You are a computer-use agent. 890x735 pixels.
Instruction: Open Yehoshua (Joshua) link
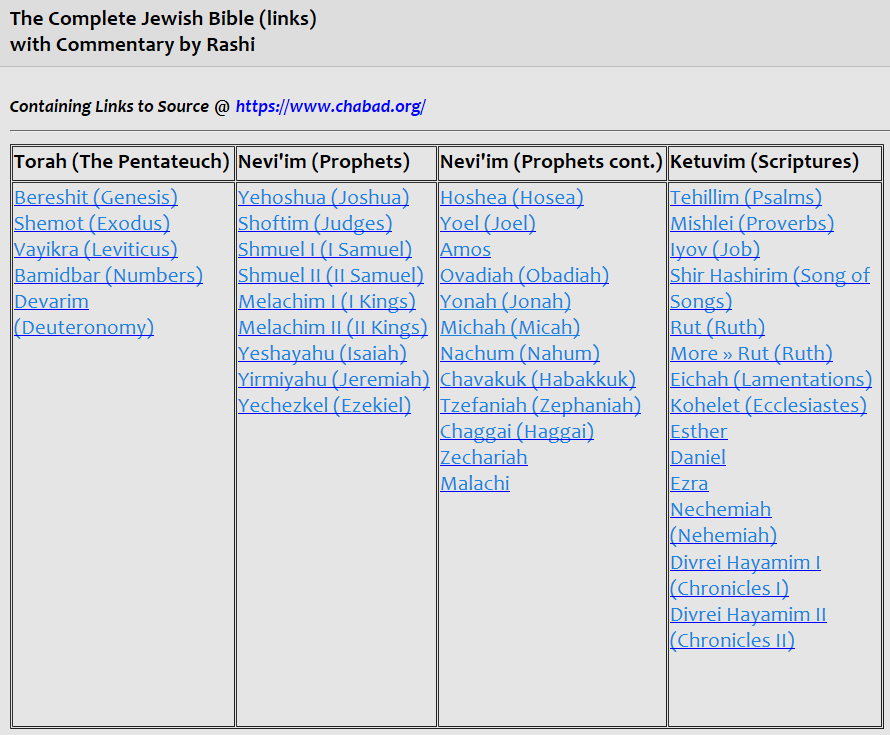click(324, 198)
